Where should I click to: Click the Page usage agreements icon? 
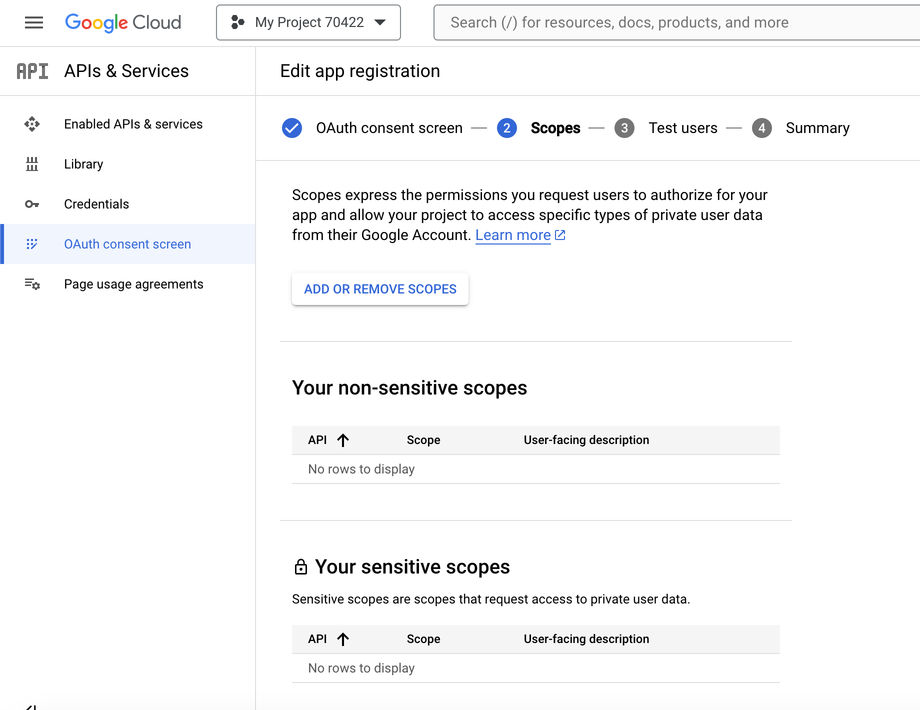[x=32, y=284]
